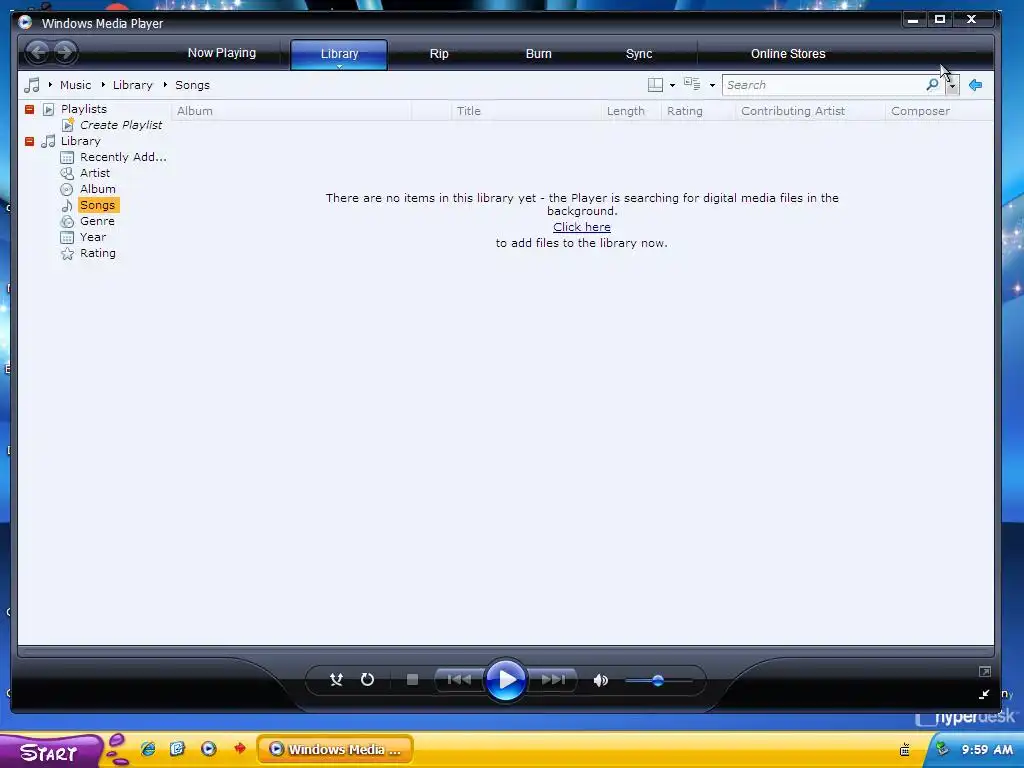Screen dimensions: 1024x768
Task: Expand the arrow before Songs breadcrumb
Action: pyautogui.click(x=165, y=85)
